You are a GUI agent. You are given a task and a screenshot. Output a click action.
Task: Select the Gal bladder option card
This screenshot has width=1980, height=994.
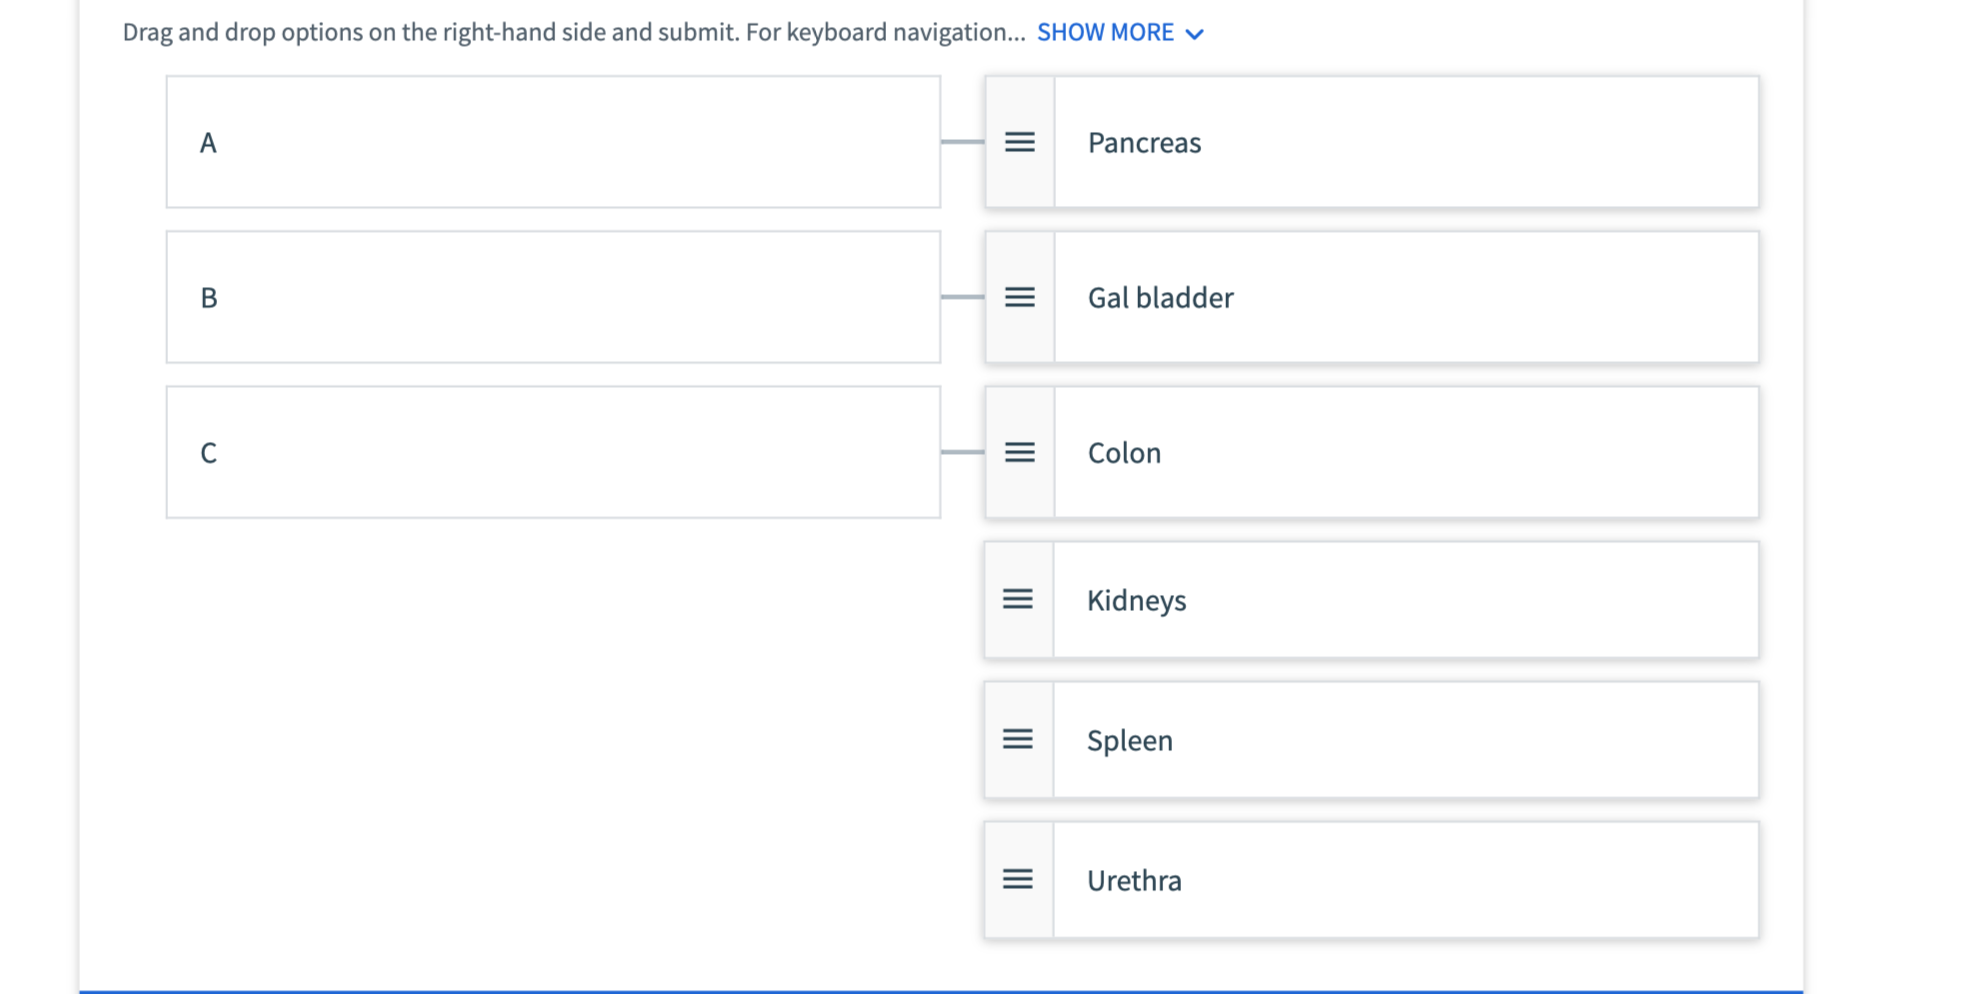[1405, 297]
